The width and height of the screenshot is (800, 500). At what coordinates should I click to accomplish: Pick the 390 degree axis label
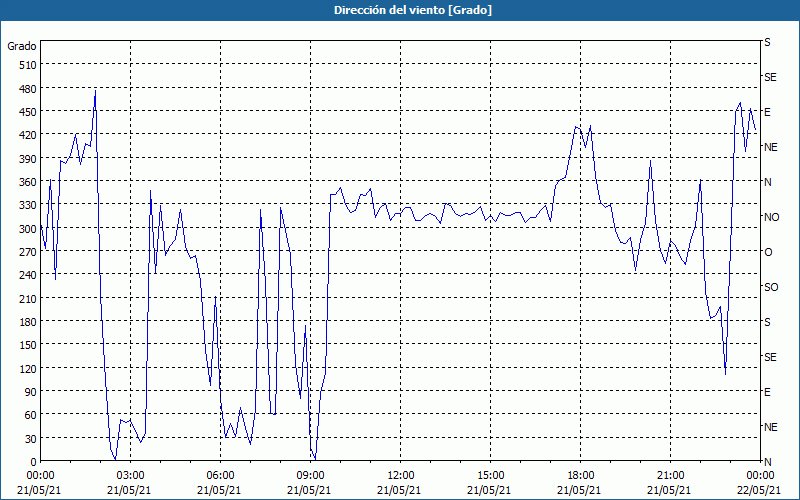[28, 159]
